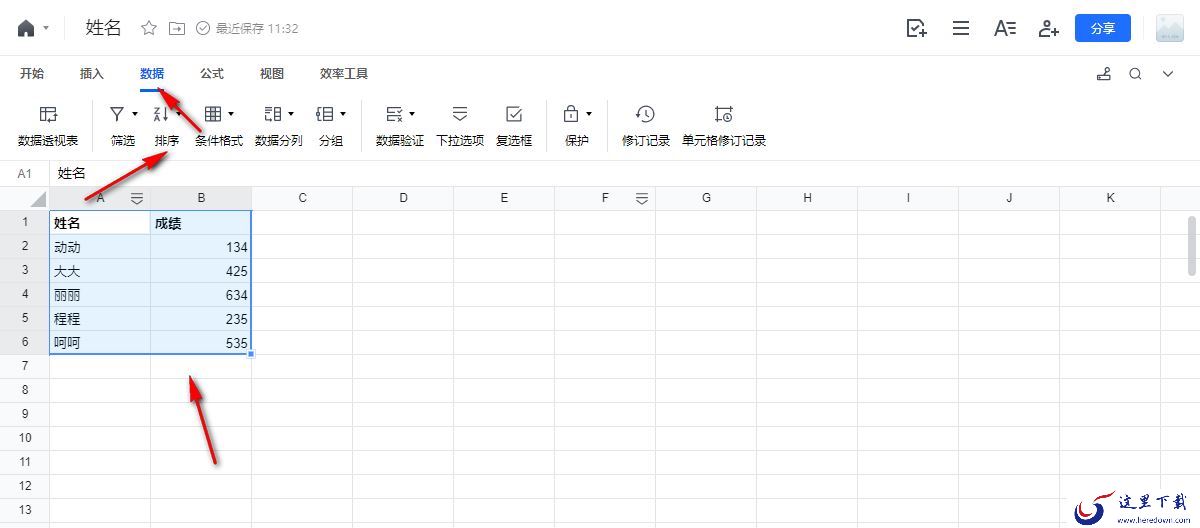The image size is (1200, 528).
Task: Expand the 分组 group dropdown arrow
Action: 343,114
